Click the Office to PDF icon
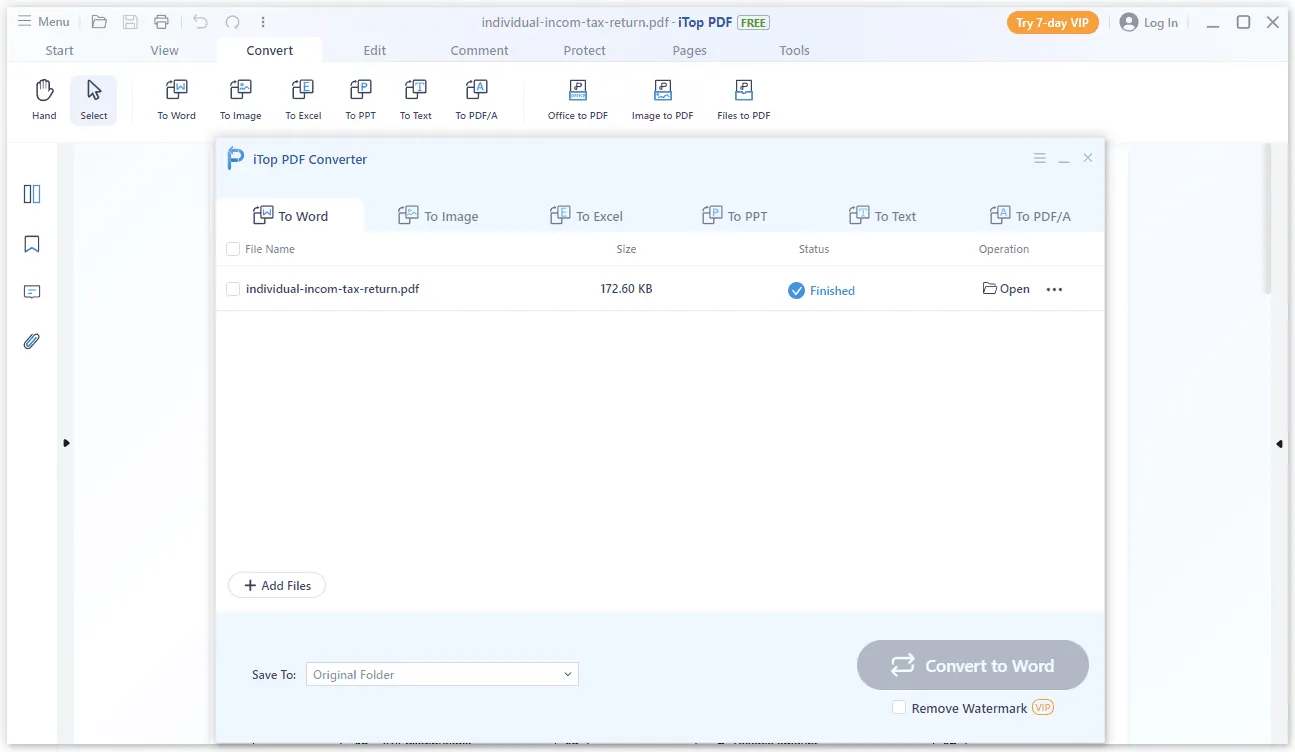 tap(577, 100)
